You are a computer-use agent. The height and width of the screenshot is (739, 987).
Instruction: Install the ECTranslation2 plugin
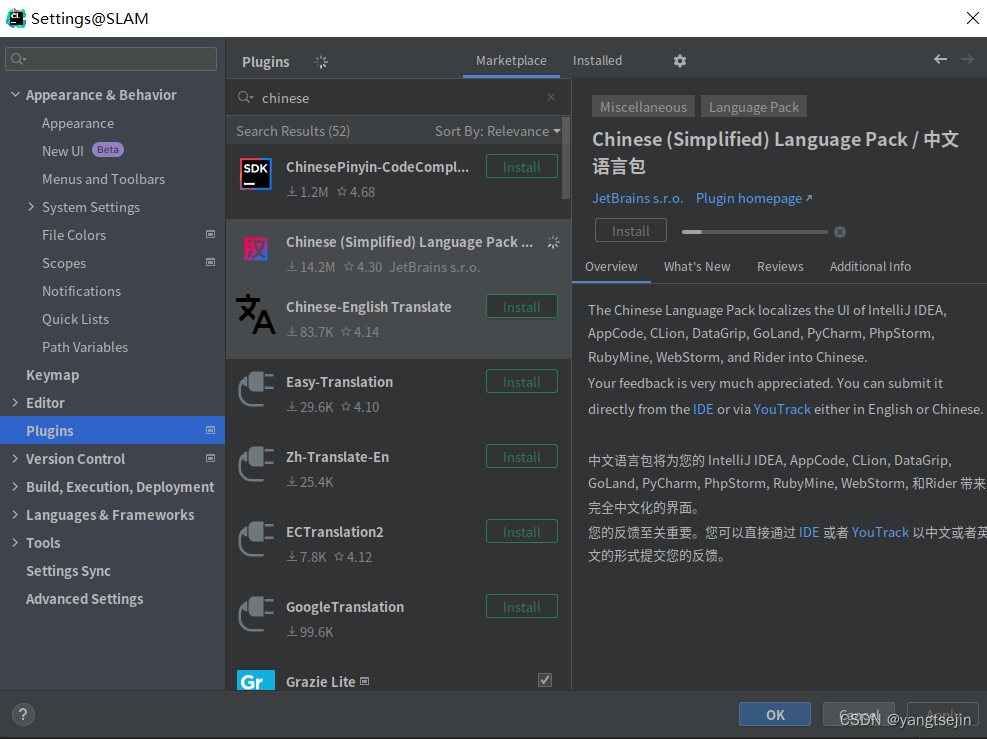click(522, 531)
